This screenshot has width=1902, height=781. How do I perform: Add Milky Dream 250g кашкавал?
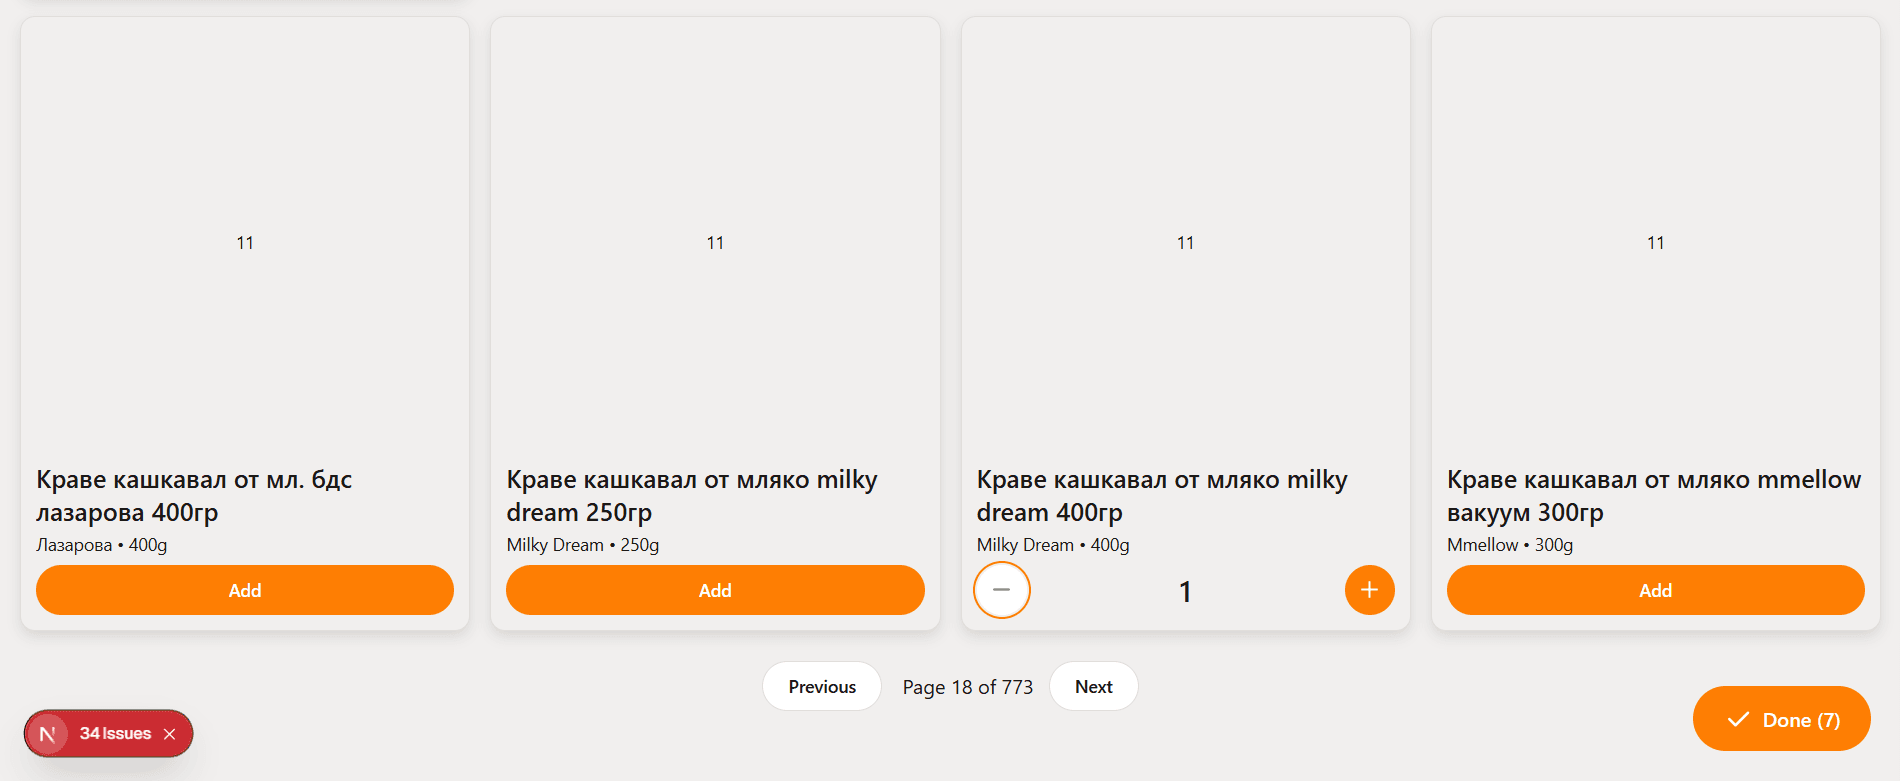click(x=715, y=590)
